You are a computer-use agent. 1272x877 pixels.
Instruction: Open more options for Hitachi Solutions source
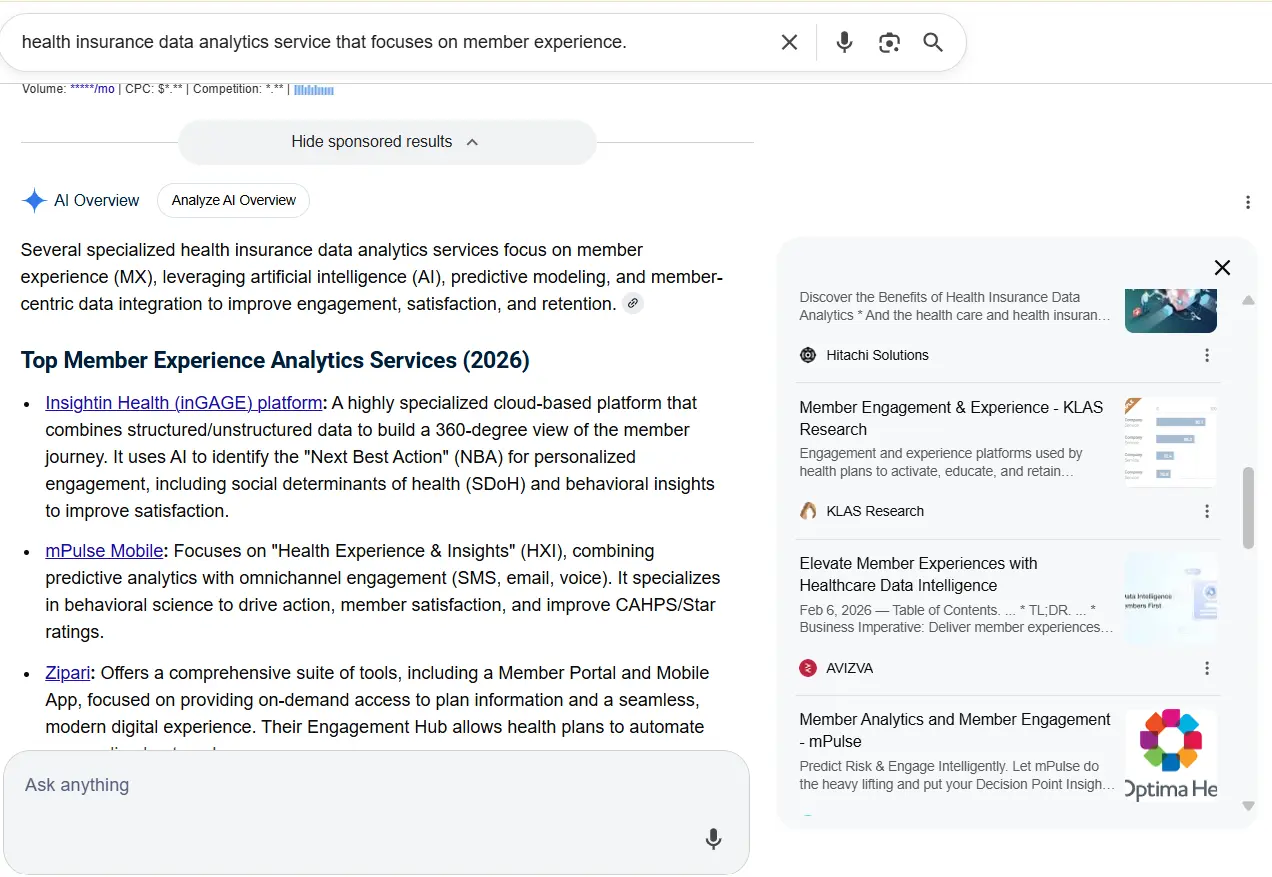tap(1207, 355)
